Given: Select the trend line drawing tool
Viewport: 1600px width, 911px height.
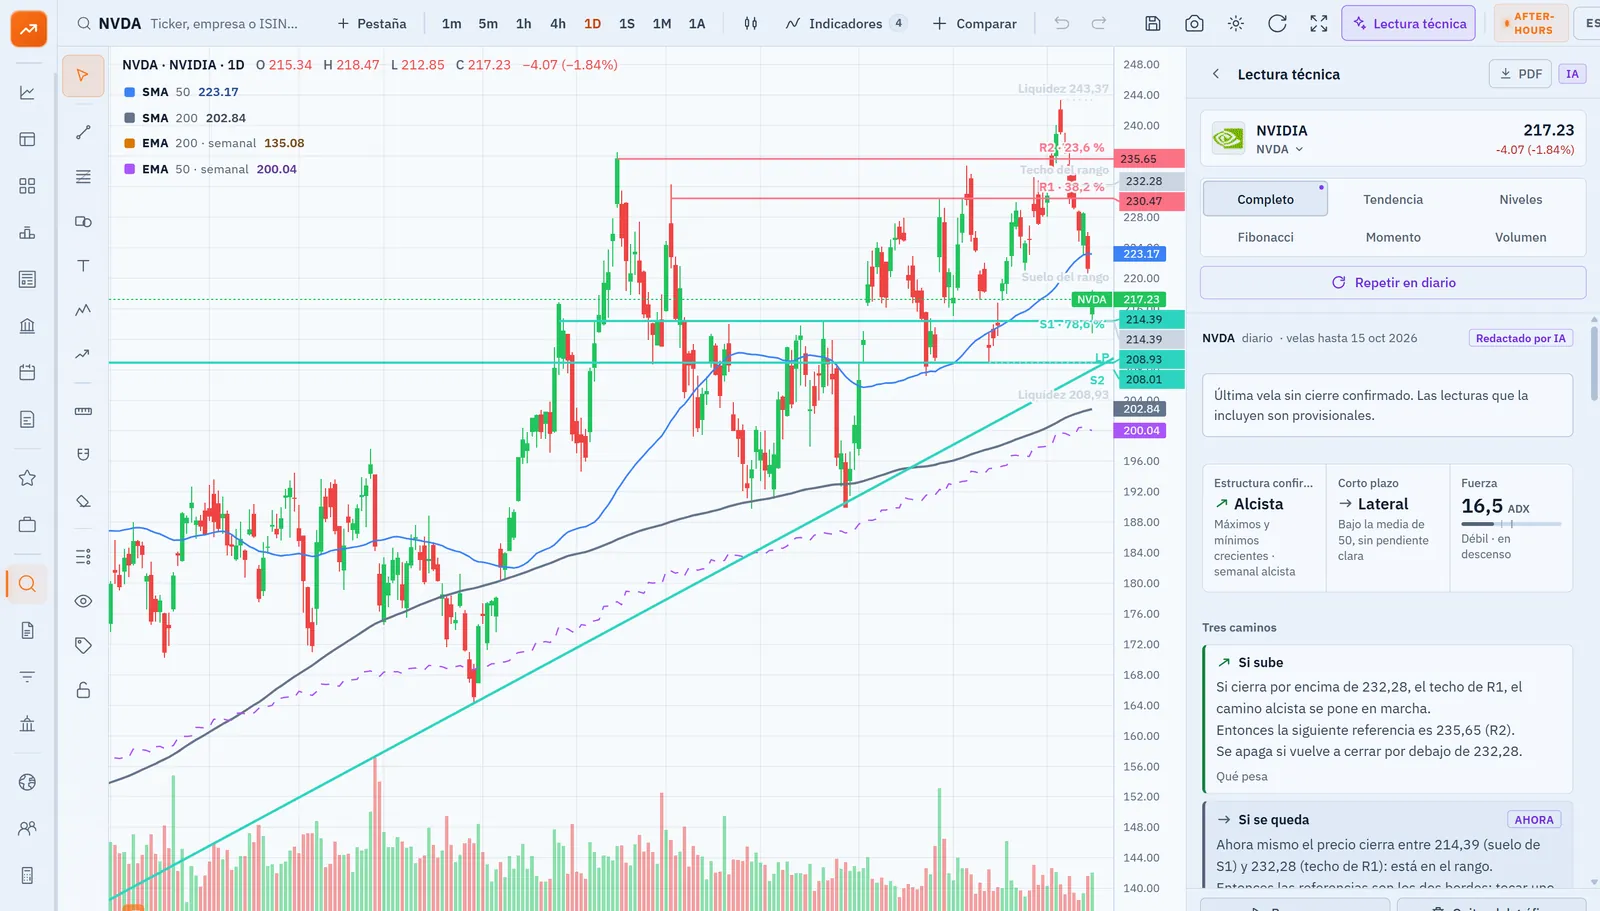Looking at the screenshot, I should pyautogui.click(x=83, y=132).
